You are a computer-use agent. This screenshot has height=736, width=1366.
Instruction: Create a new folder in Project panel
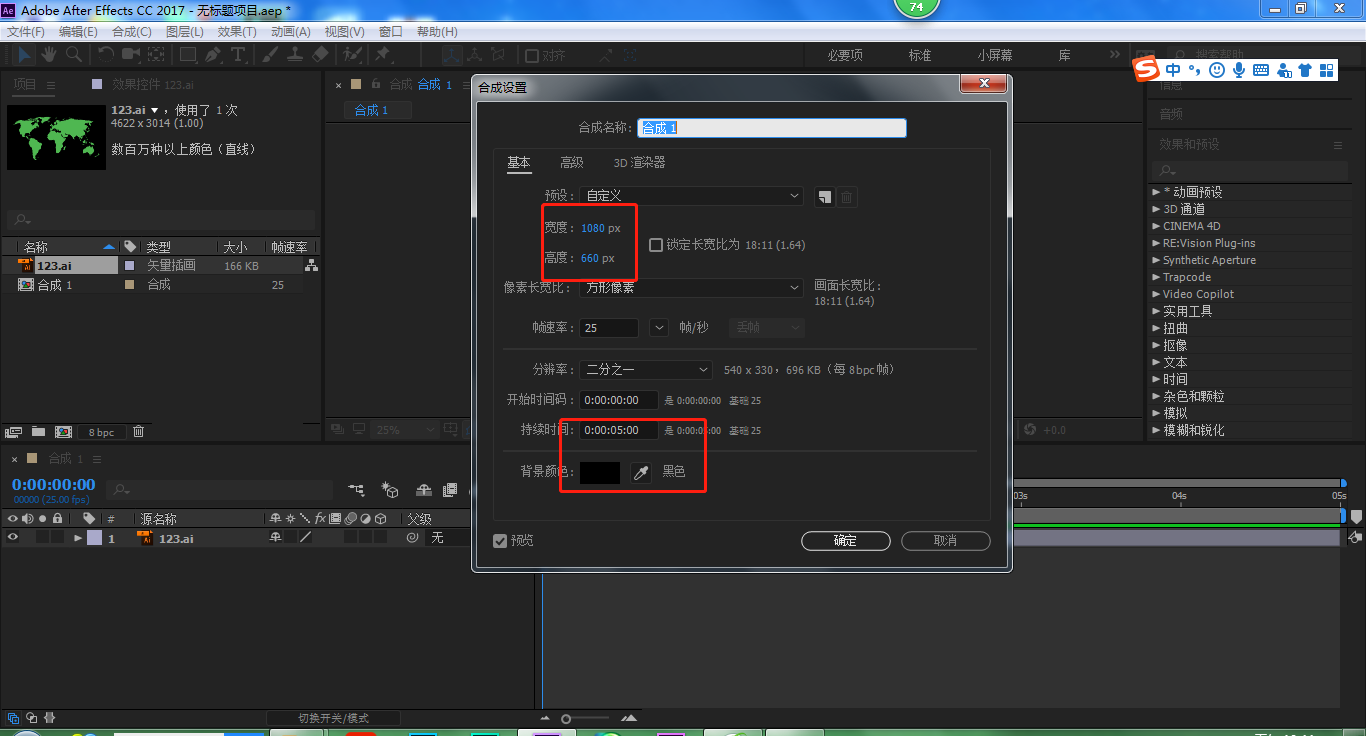38,432
